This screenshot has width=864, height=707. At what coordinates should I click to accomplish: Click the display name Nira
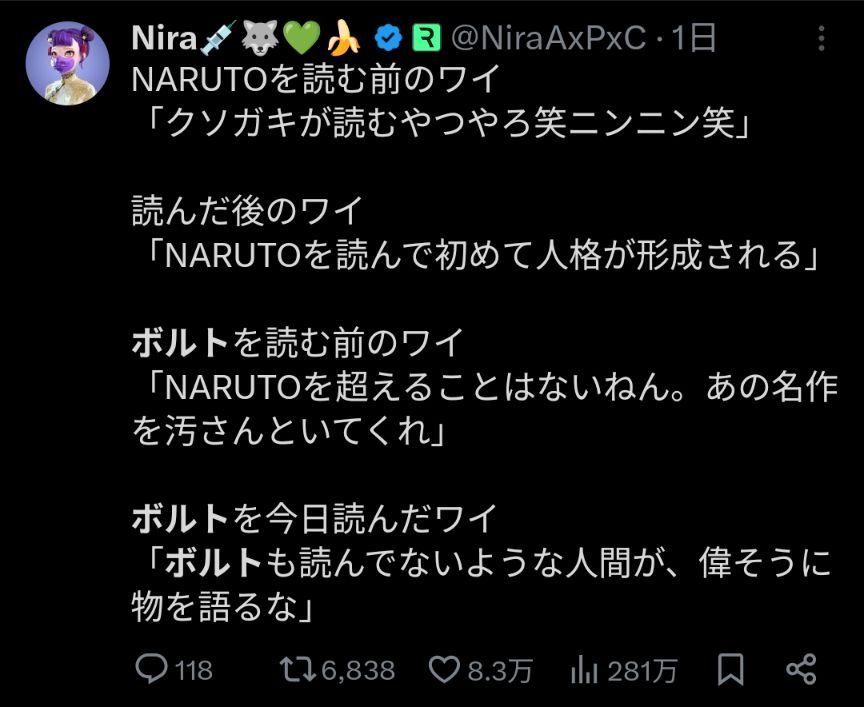click(164, 39)
